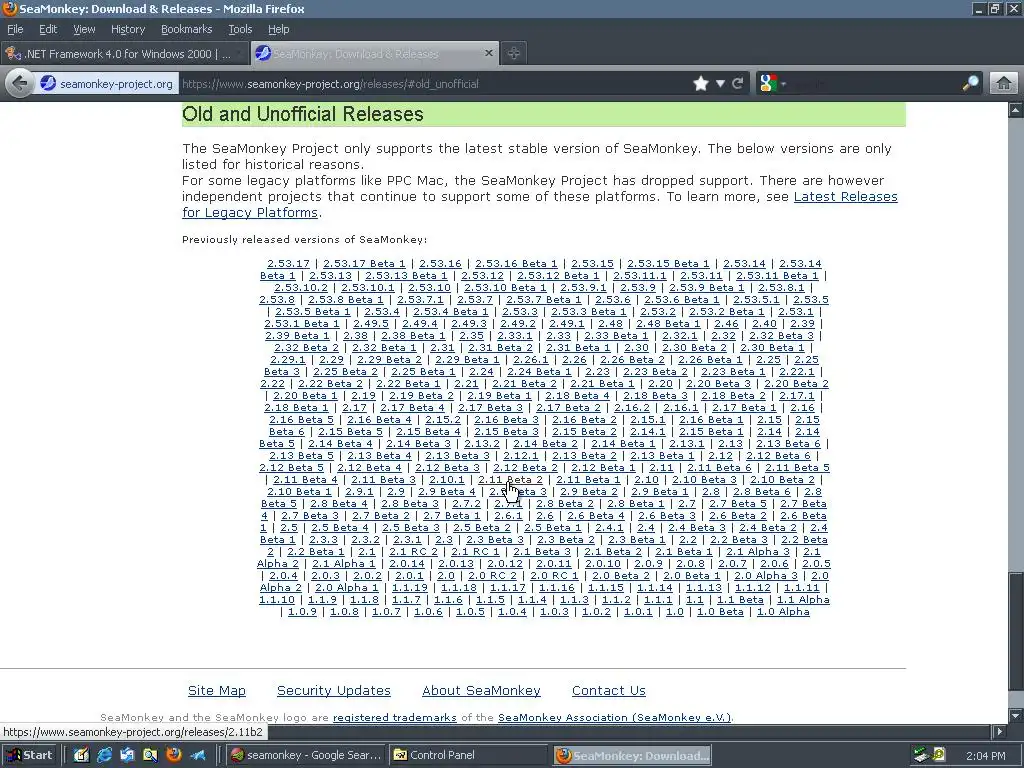Screen dimensions: 1024x768
Task: Open the 2.33.1 release link
Action: pos(515,335)
